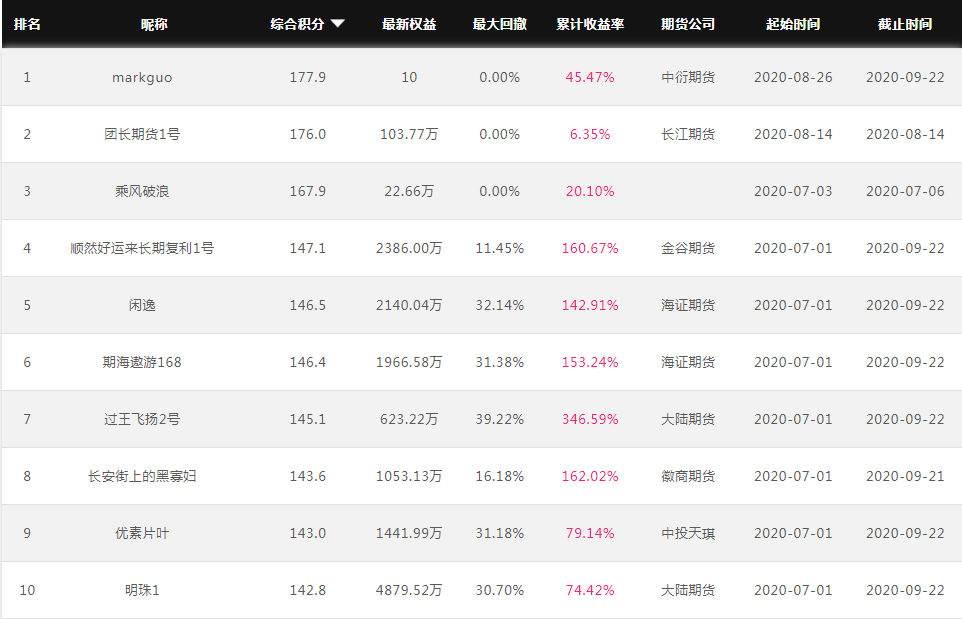
Task: Click the 最大回撤 column header
Action: pyautogui.click(x=499, y=24)
